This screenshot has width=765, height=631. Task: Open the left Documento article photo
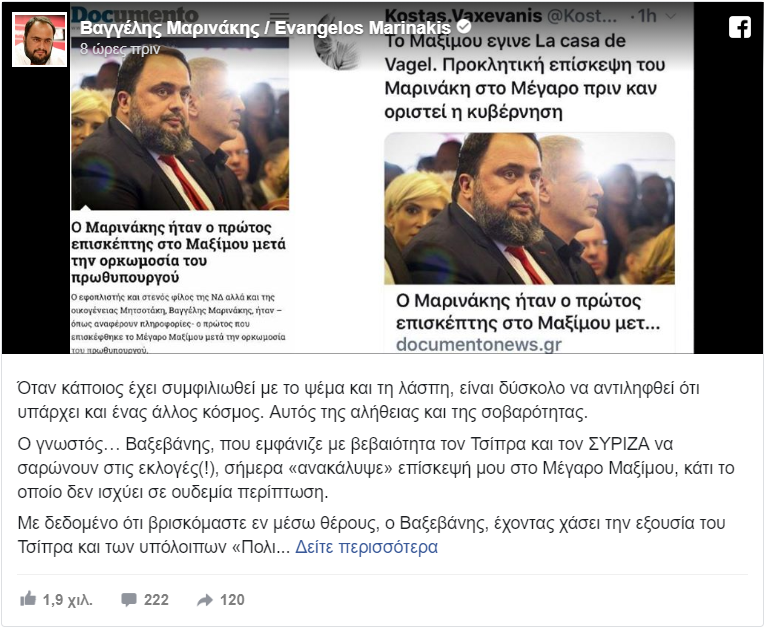[180, 129]
